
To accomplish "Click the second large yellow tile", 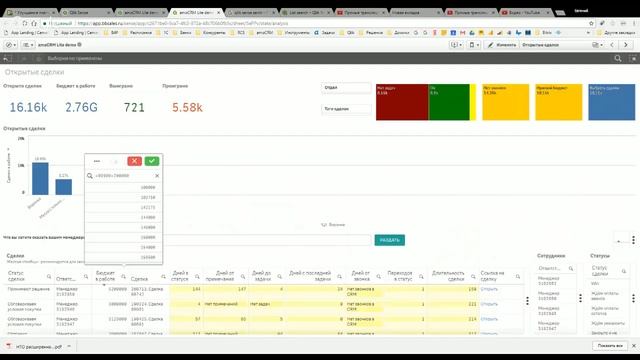I will 559,102.
